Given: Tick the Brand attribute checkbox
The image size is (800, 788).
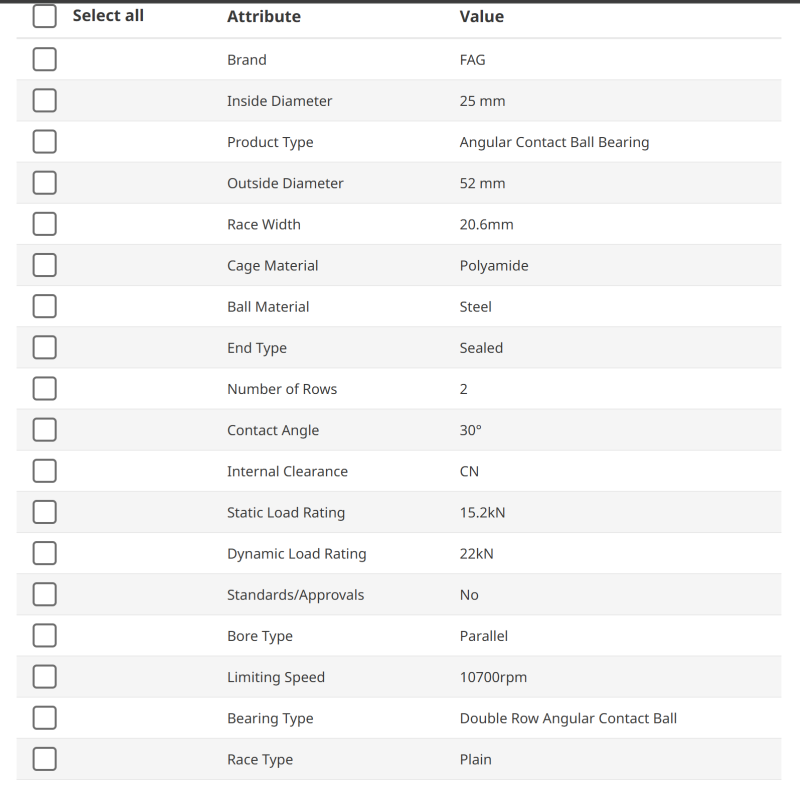Looking at the screenshot, I should pos(44,60).
